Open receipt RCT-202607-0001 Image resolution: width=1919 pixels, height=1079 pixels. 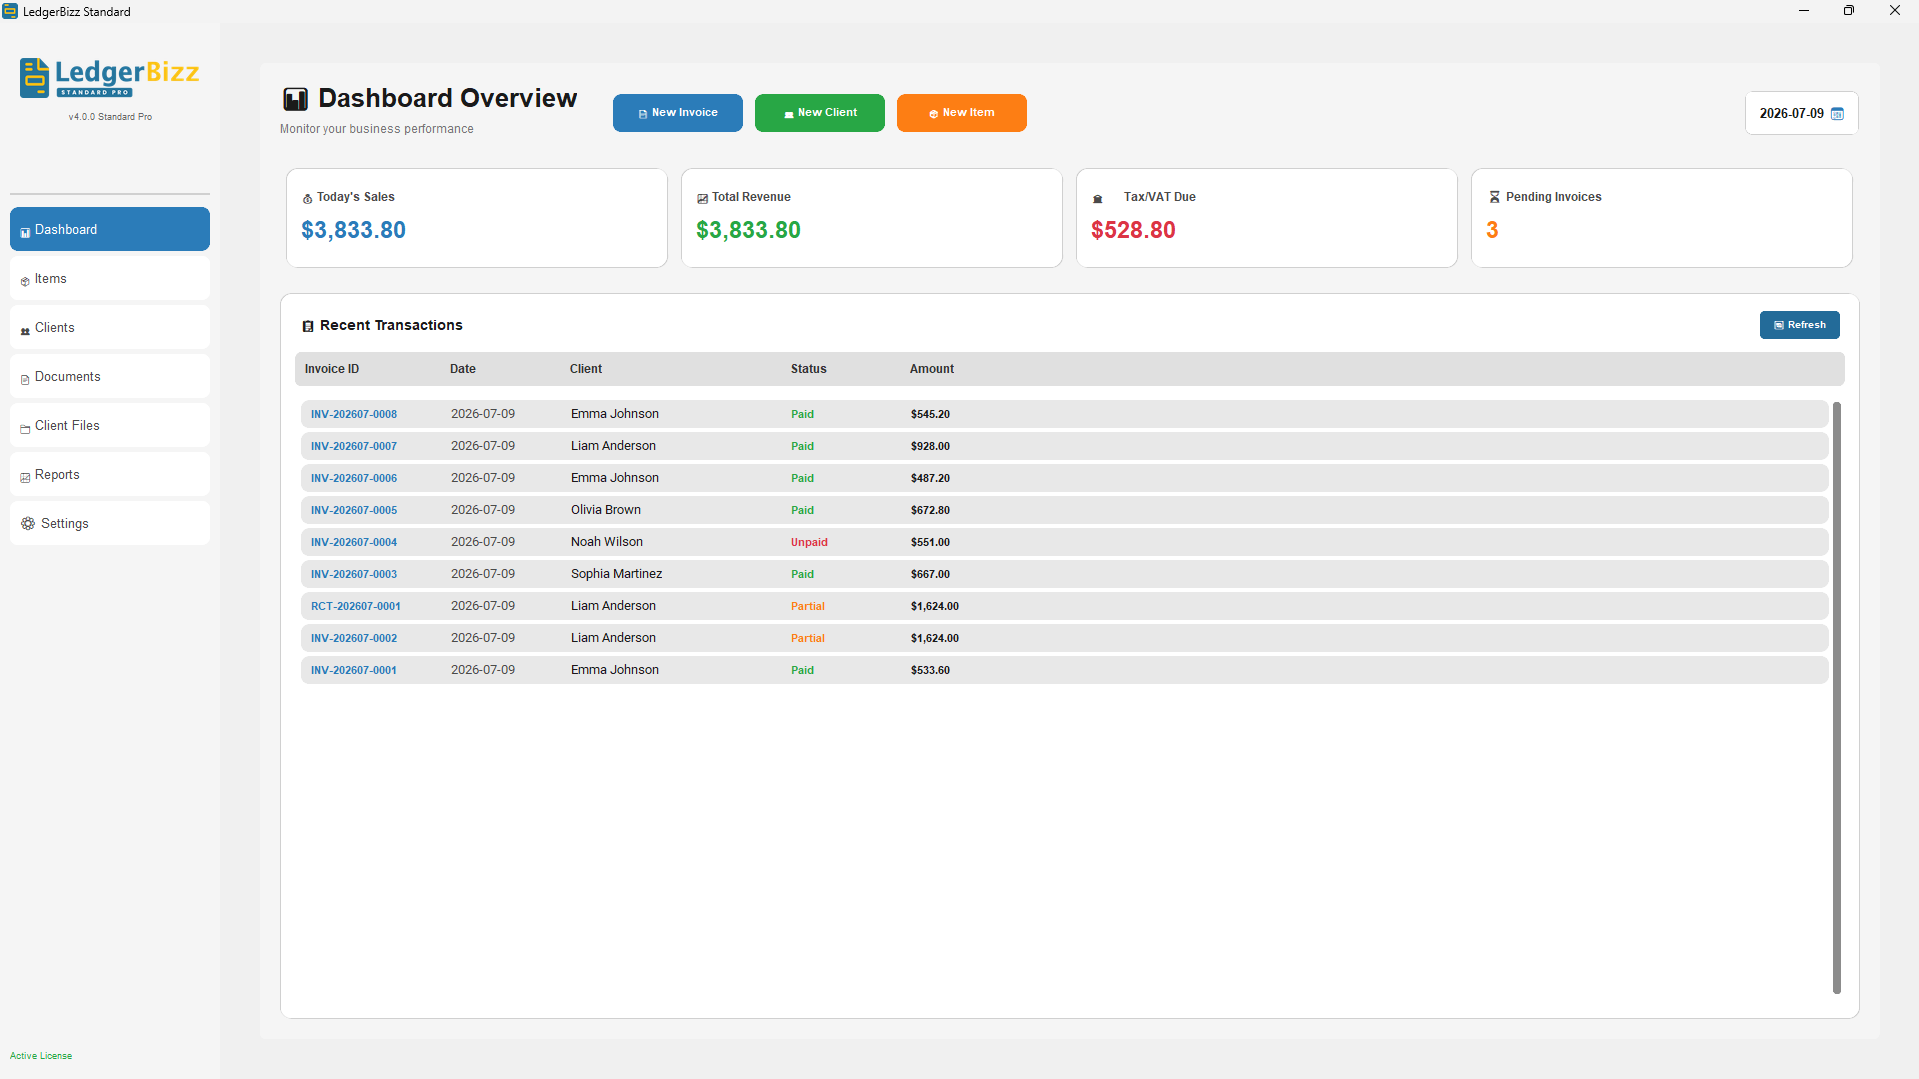[356, 606]
